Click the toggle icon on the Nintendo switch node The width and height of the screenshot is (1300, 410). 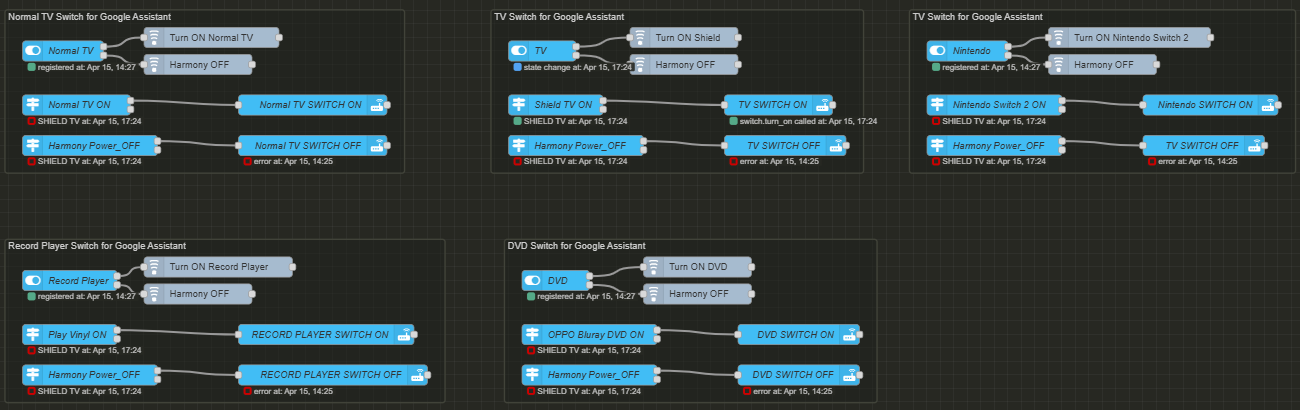coord(937,51)
